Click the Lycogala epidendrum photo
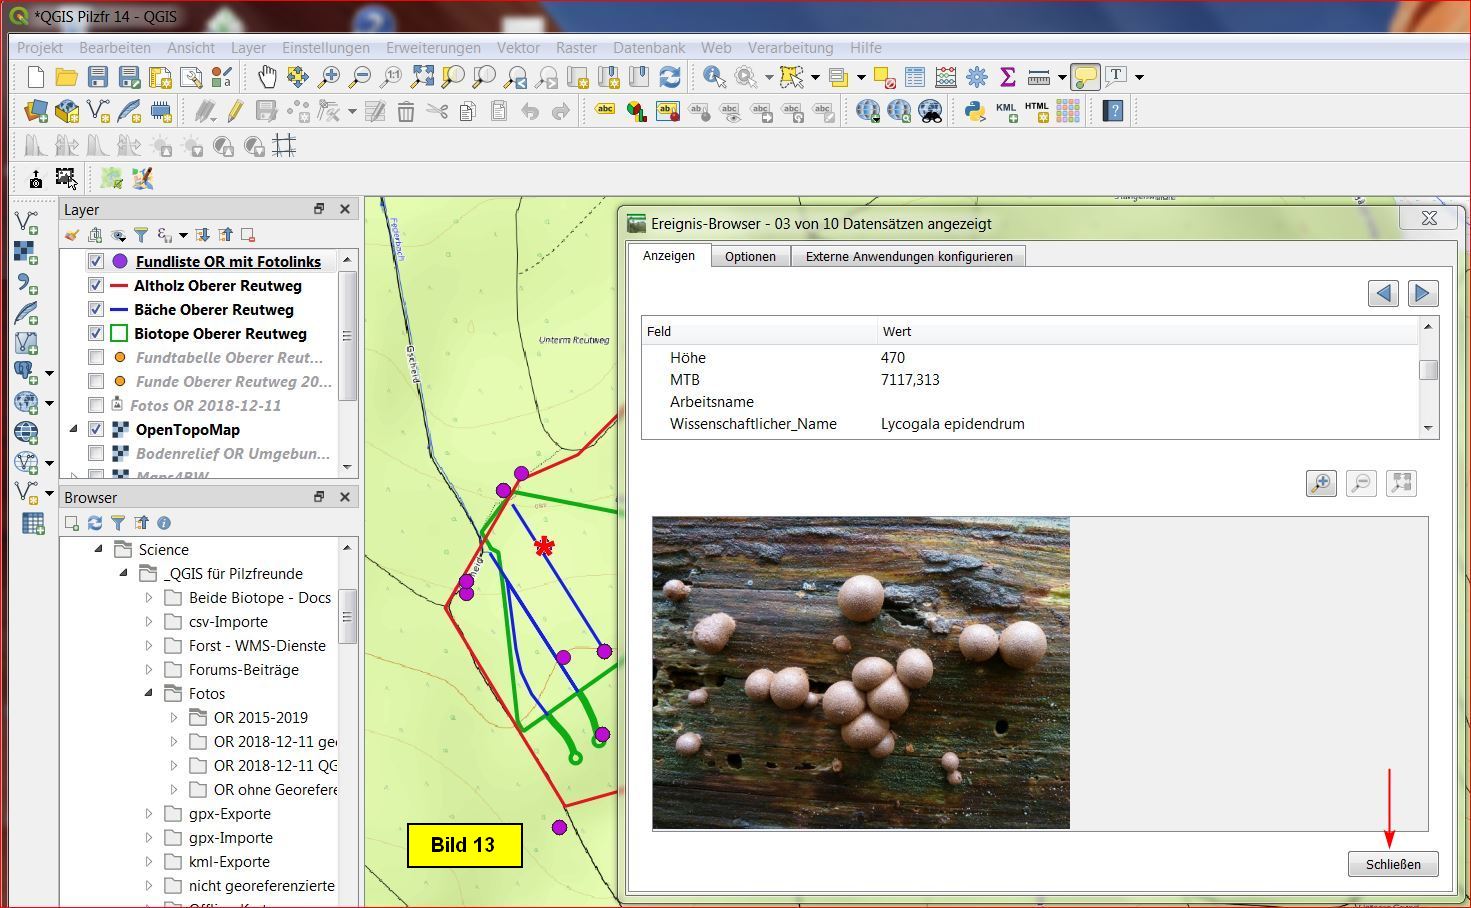 pyautogui.click(x=860, y=672)
